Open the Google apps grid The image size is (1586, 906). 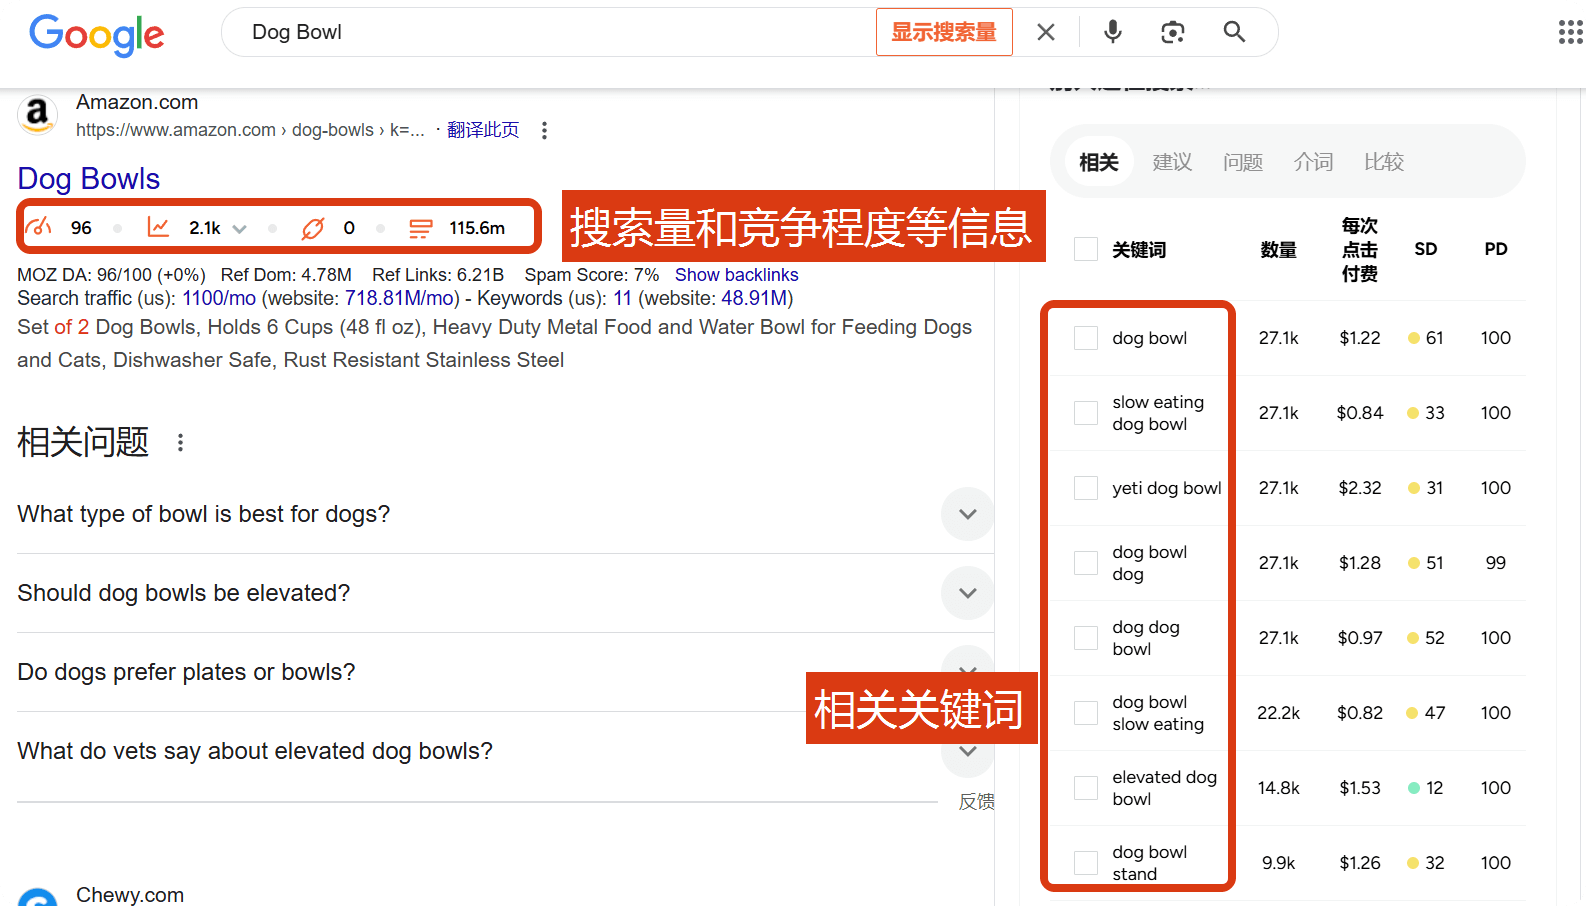1571,32
